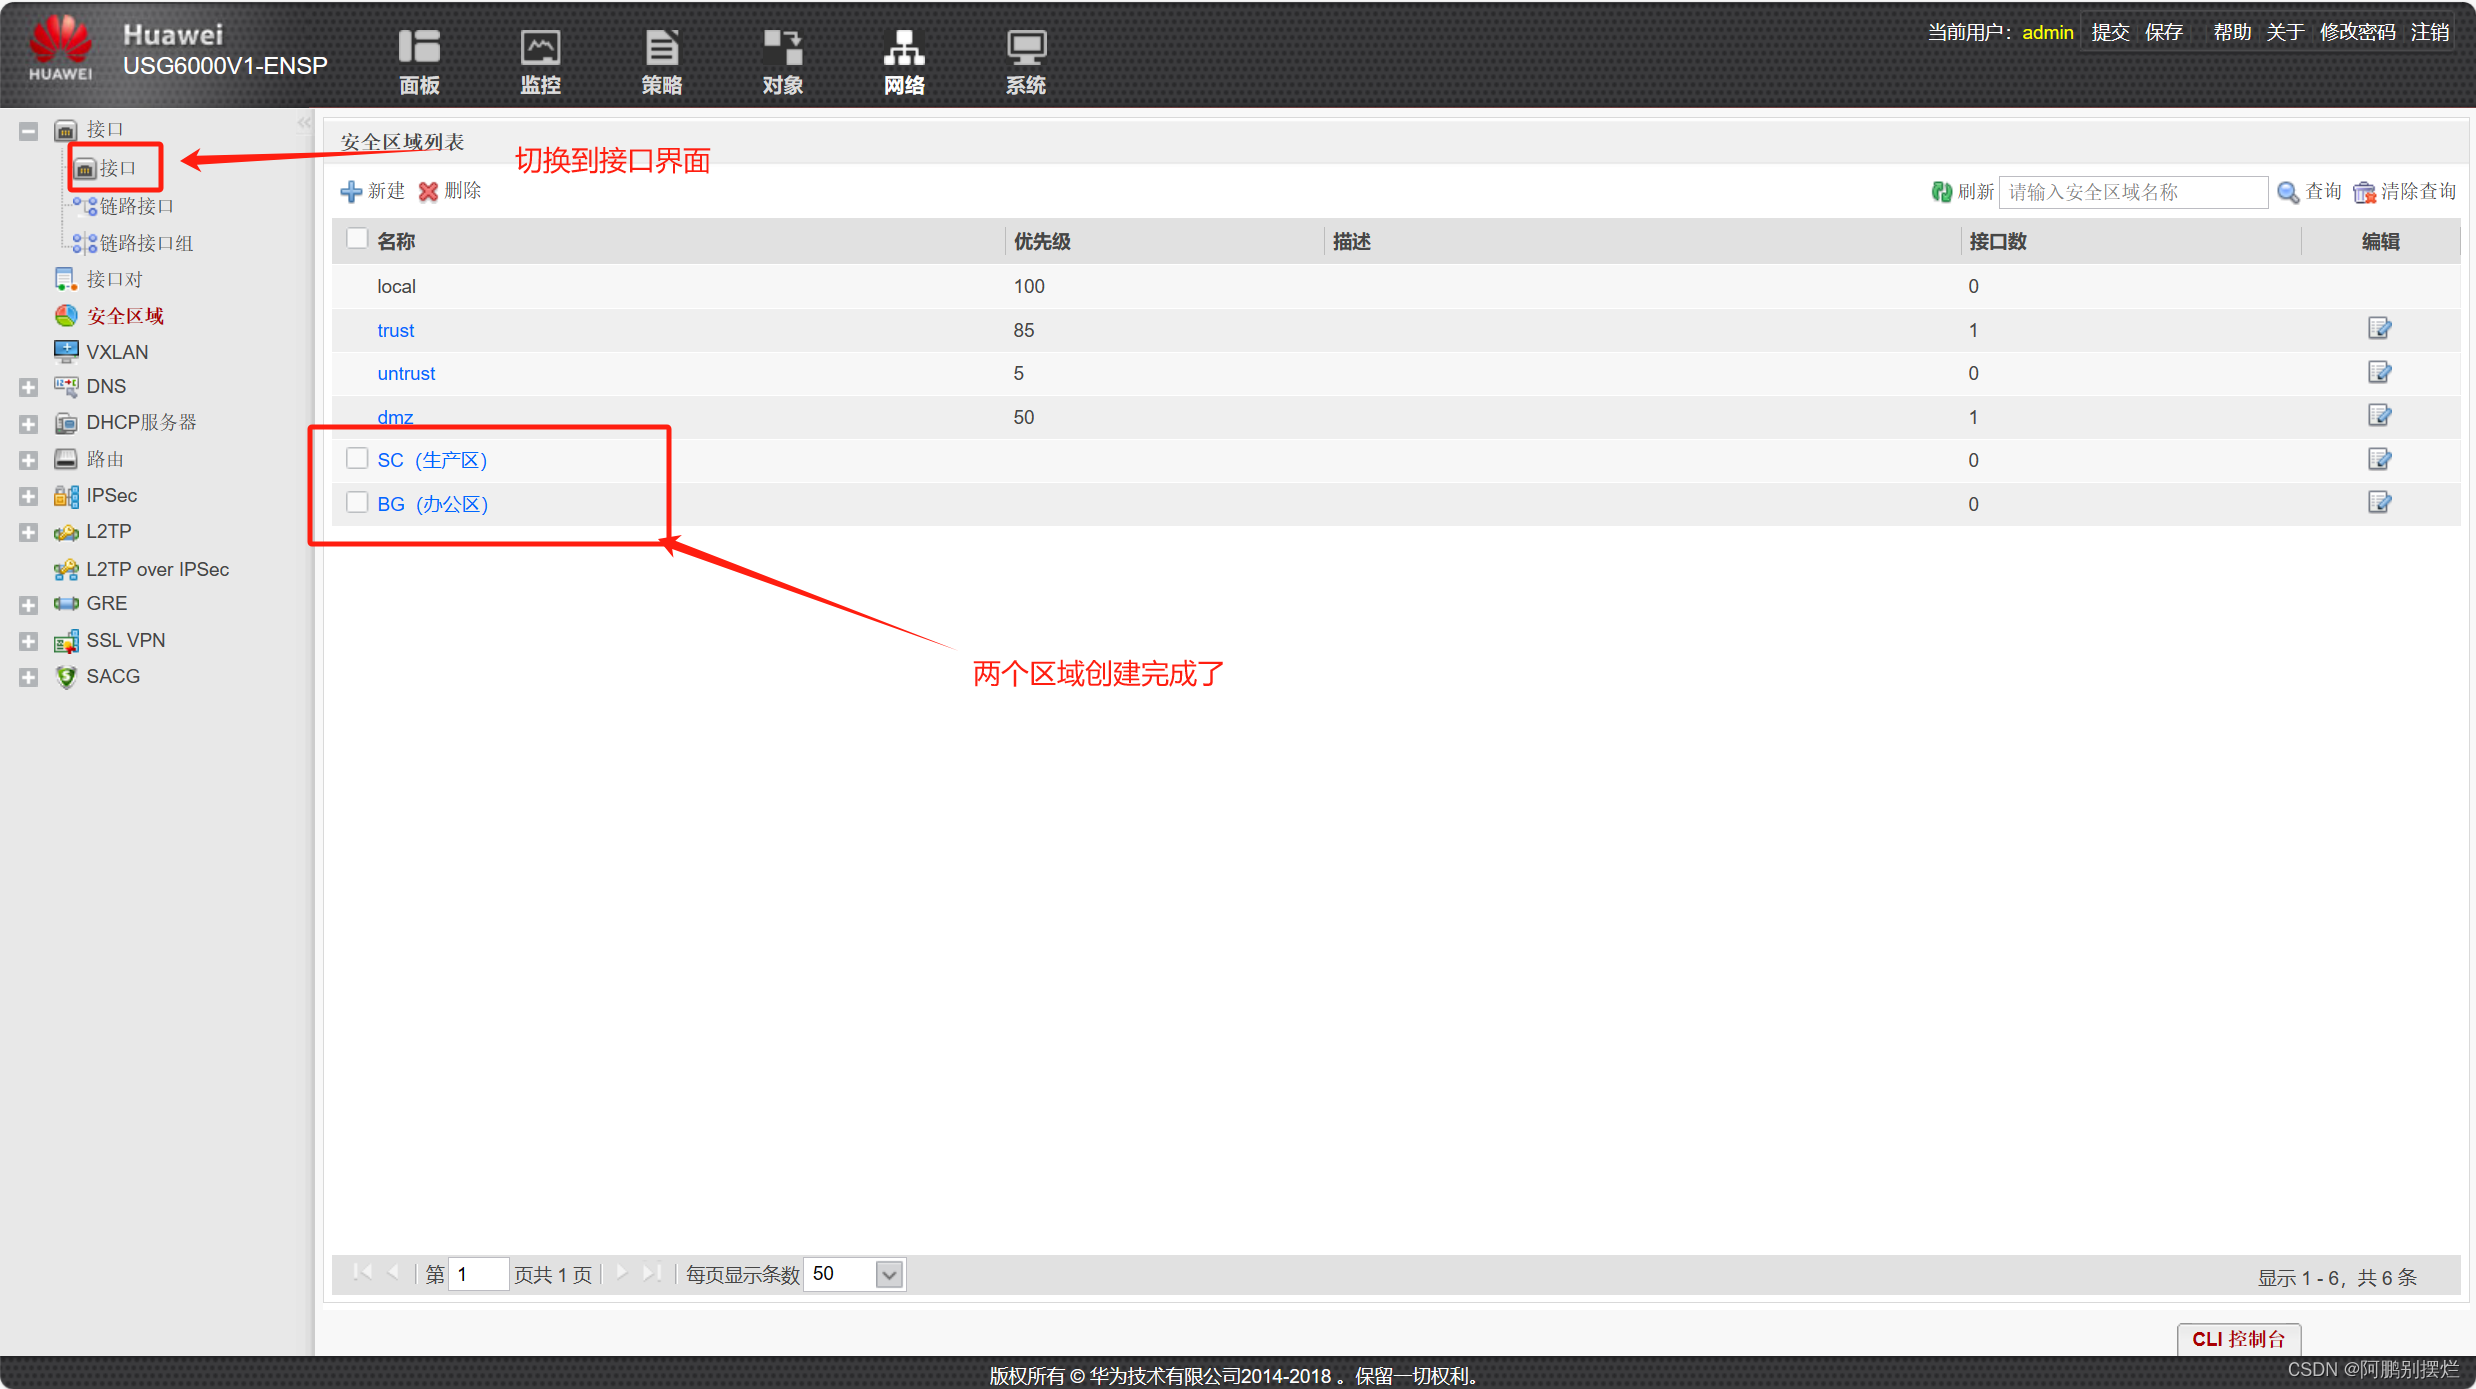Check the BG (办公区) row checkbox

357,503
